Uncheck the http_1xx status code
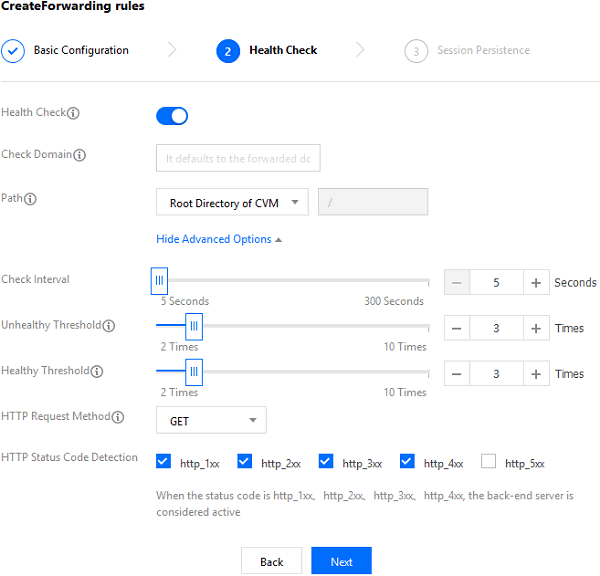Screen dimensions: 600x576 pos(164,462)
